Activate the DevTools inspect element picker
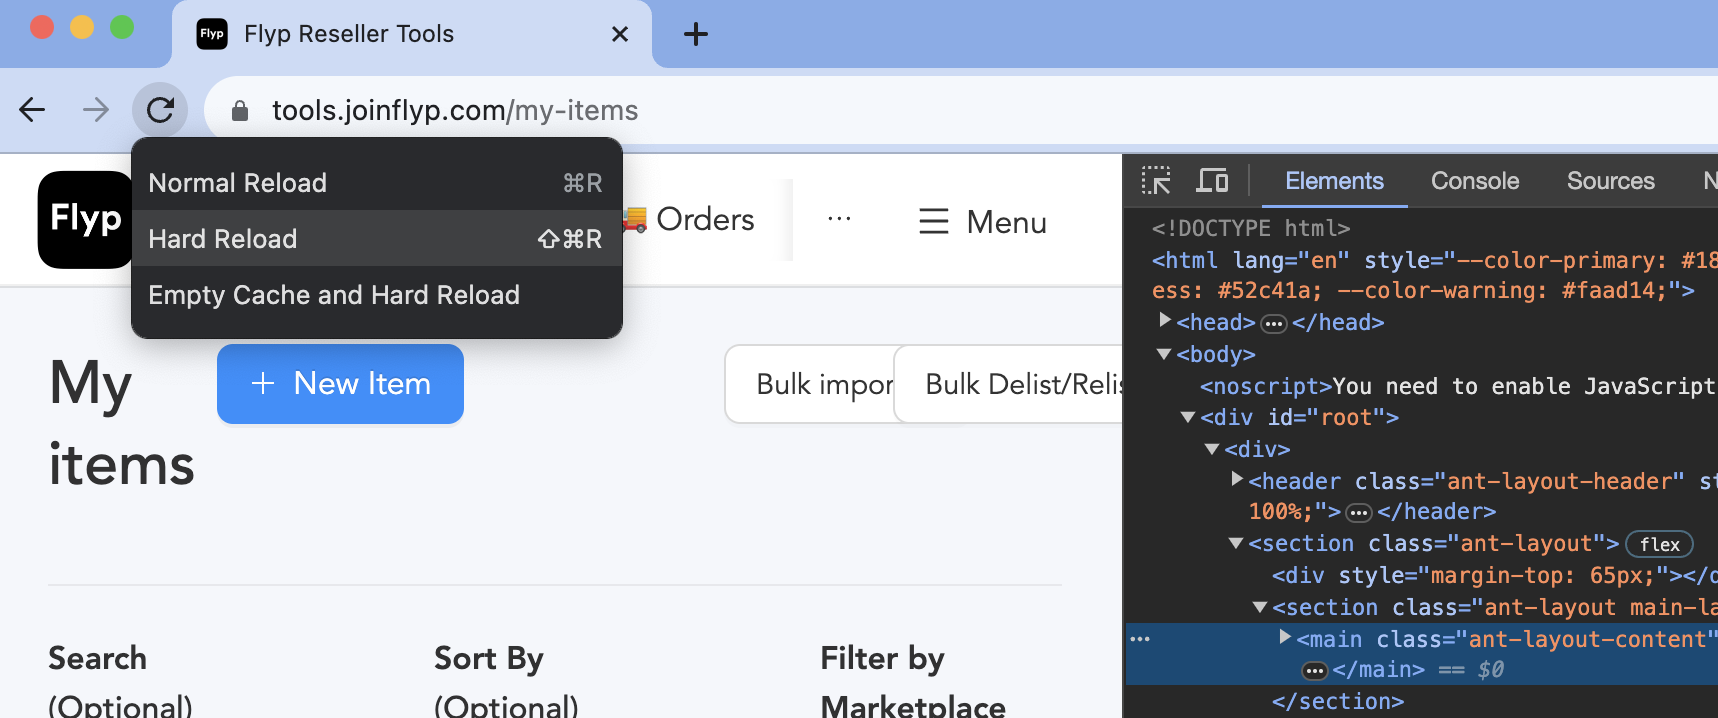This screenshot has width=1718, height=718. [1156, 181]
